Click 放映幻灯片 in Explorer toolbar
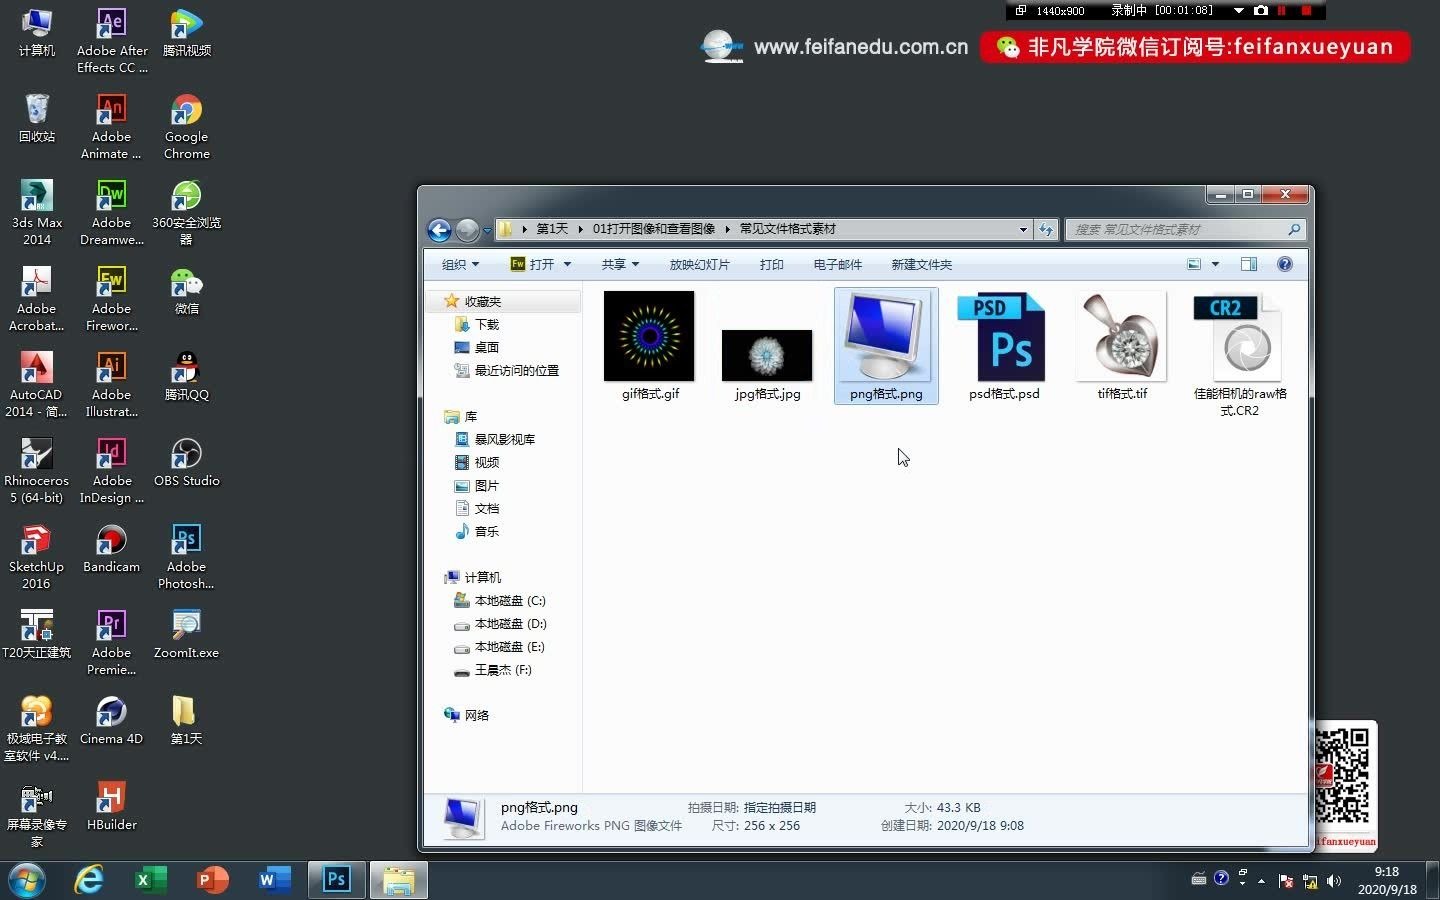The width and height of the screenshot is (1440, 900). 699,264
